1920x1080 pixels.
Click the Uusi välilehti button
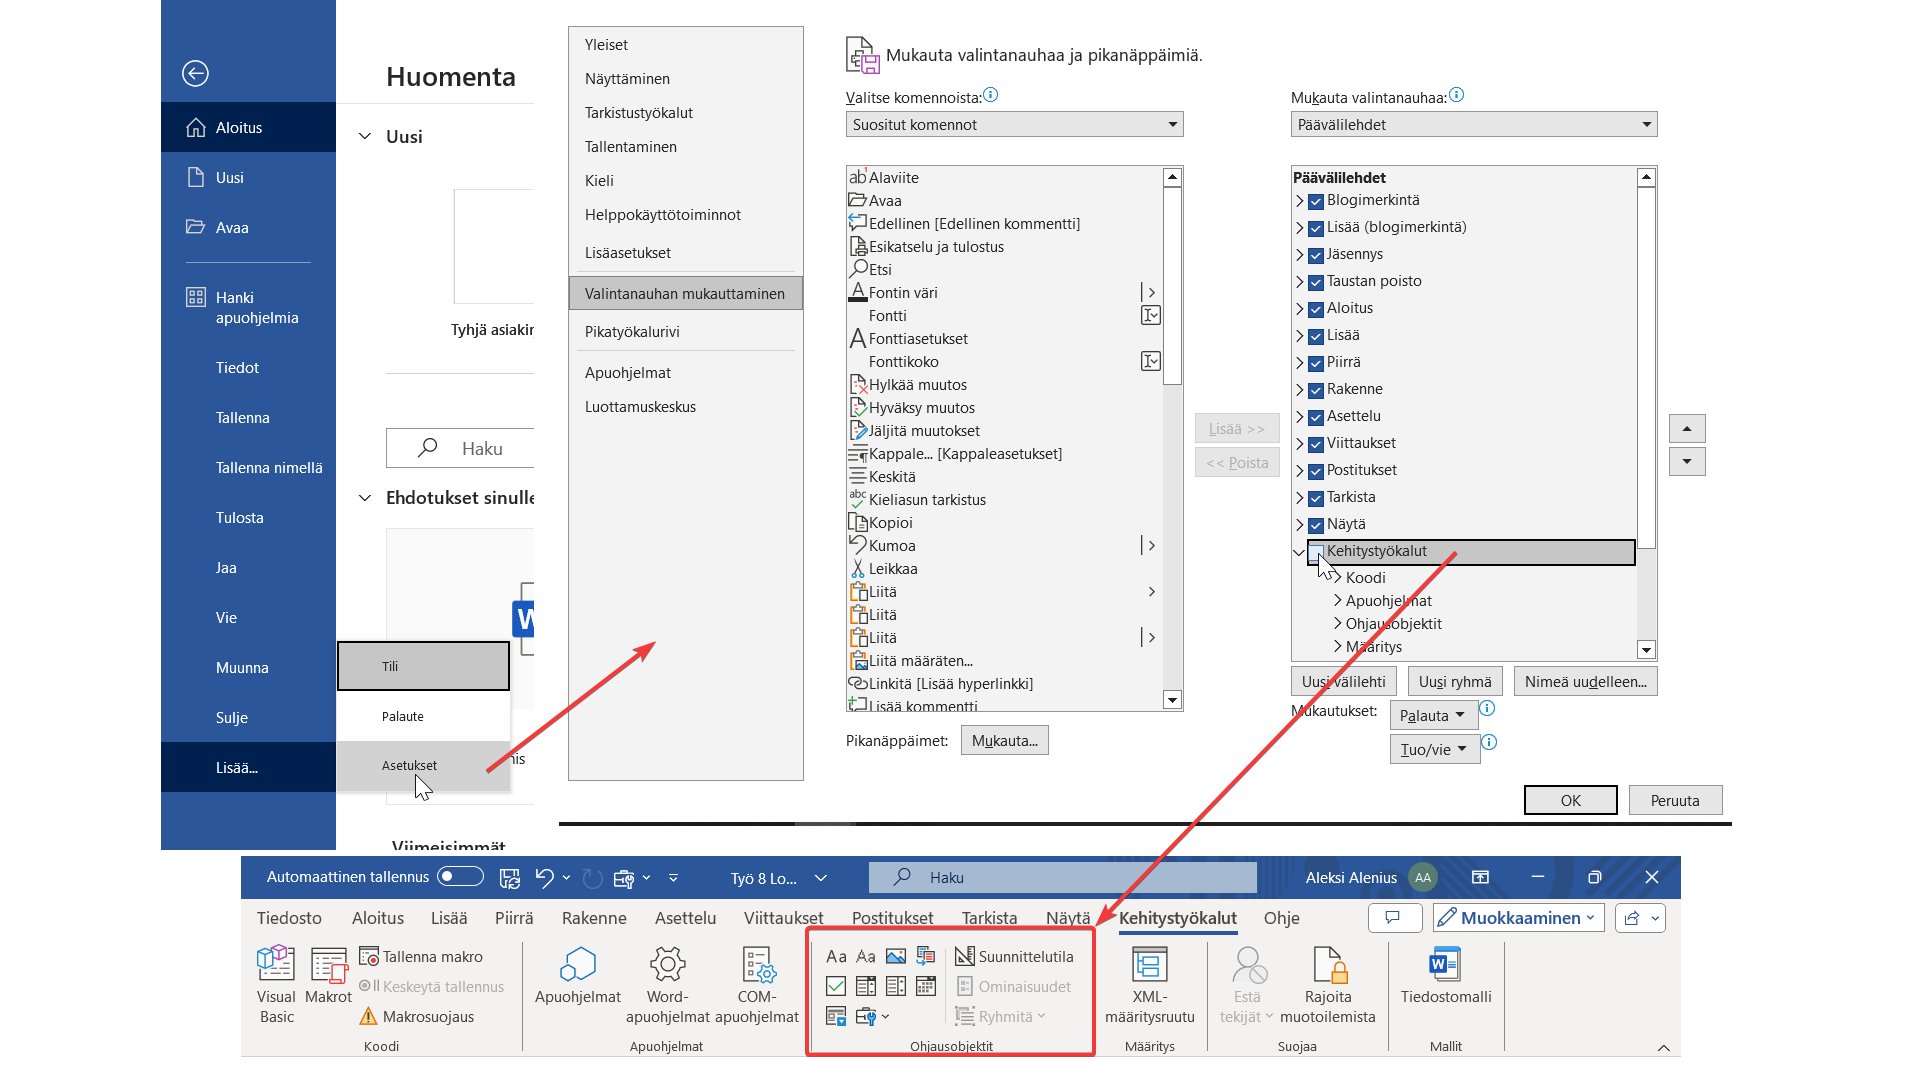(x=1343, y=681)
